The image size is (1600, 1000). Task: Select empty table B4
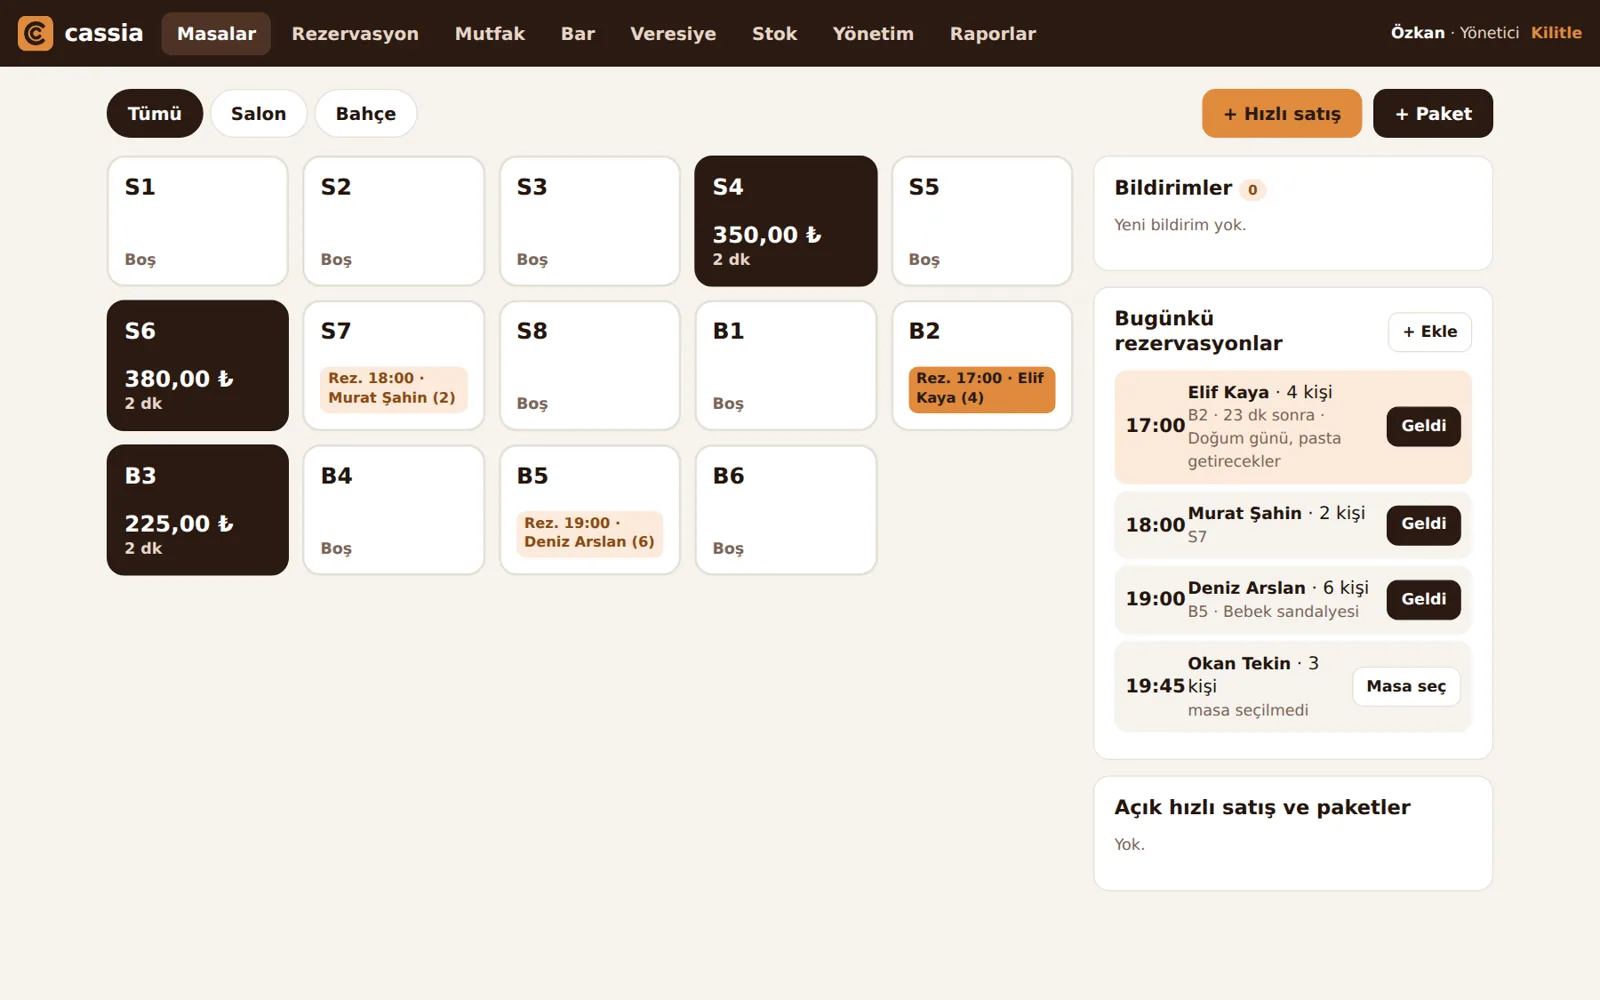click(x=394, y=510)
